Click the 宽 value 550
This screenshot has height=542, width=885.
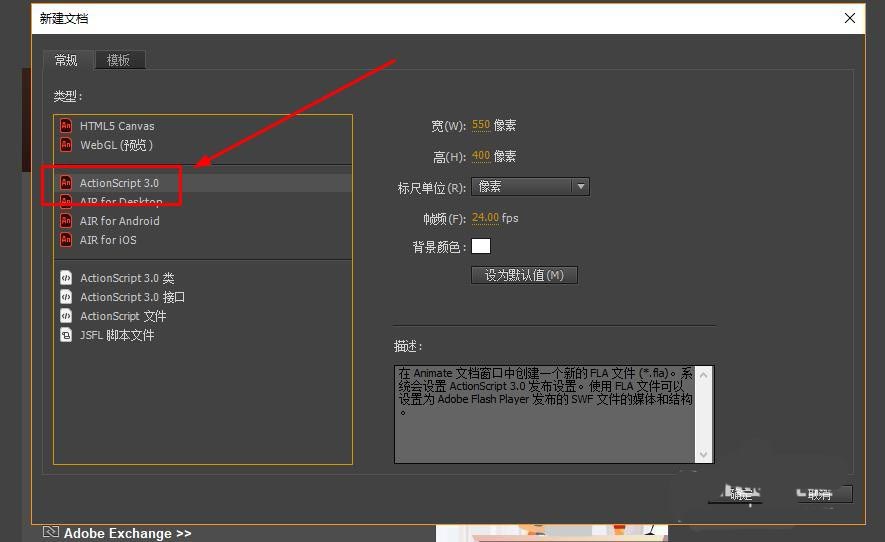(x=481, y=125)
